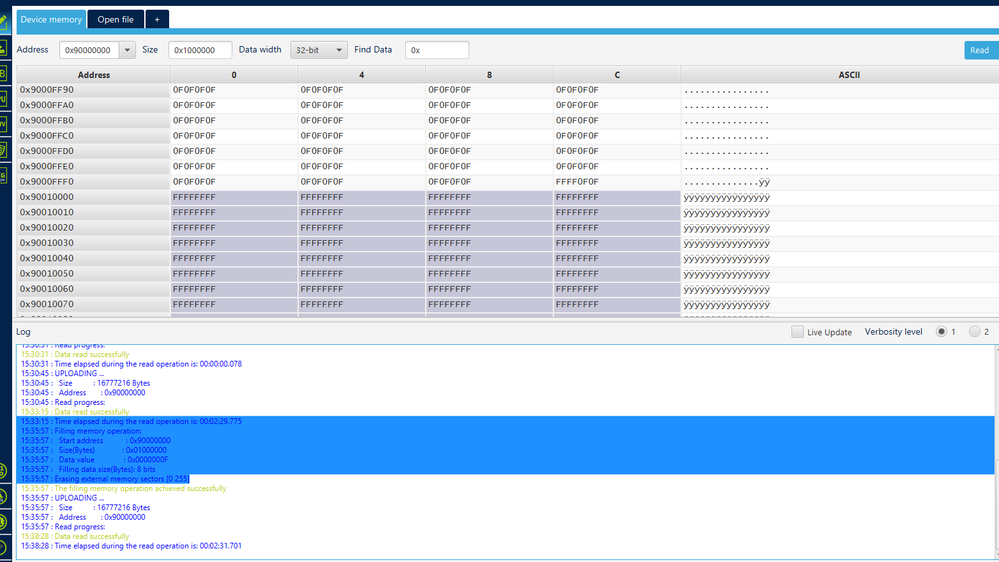Select address row 0x9000FFF0

[x=93, y=182]
